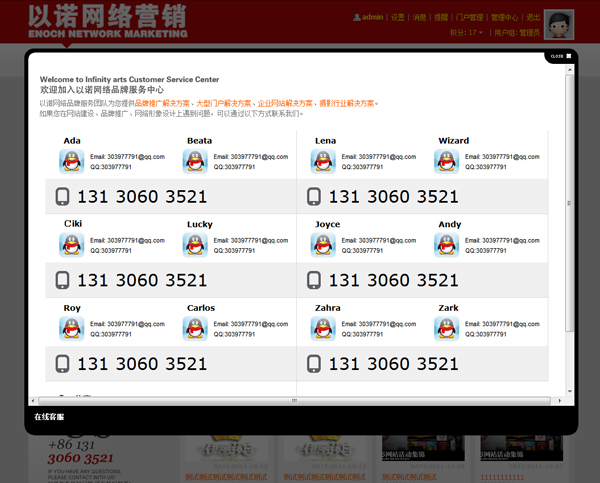Click the popup vertical scrollbar up arrow

[x=570, y=70]
